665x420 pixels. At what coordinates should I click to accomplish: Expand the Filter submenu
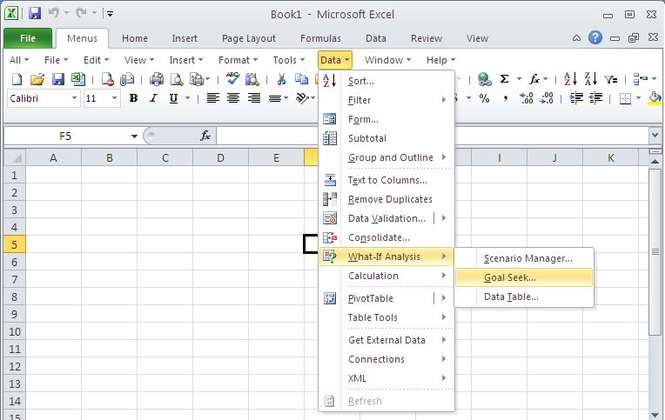tap(386, 100)
